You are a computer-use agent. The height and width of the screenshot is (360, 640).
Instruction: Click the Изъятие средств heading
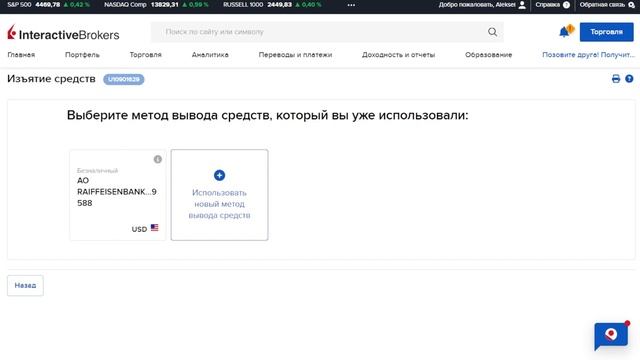(x=51, y=79)
